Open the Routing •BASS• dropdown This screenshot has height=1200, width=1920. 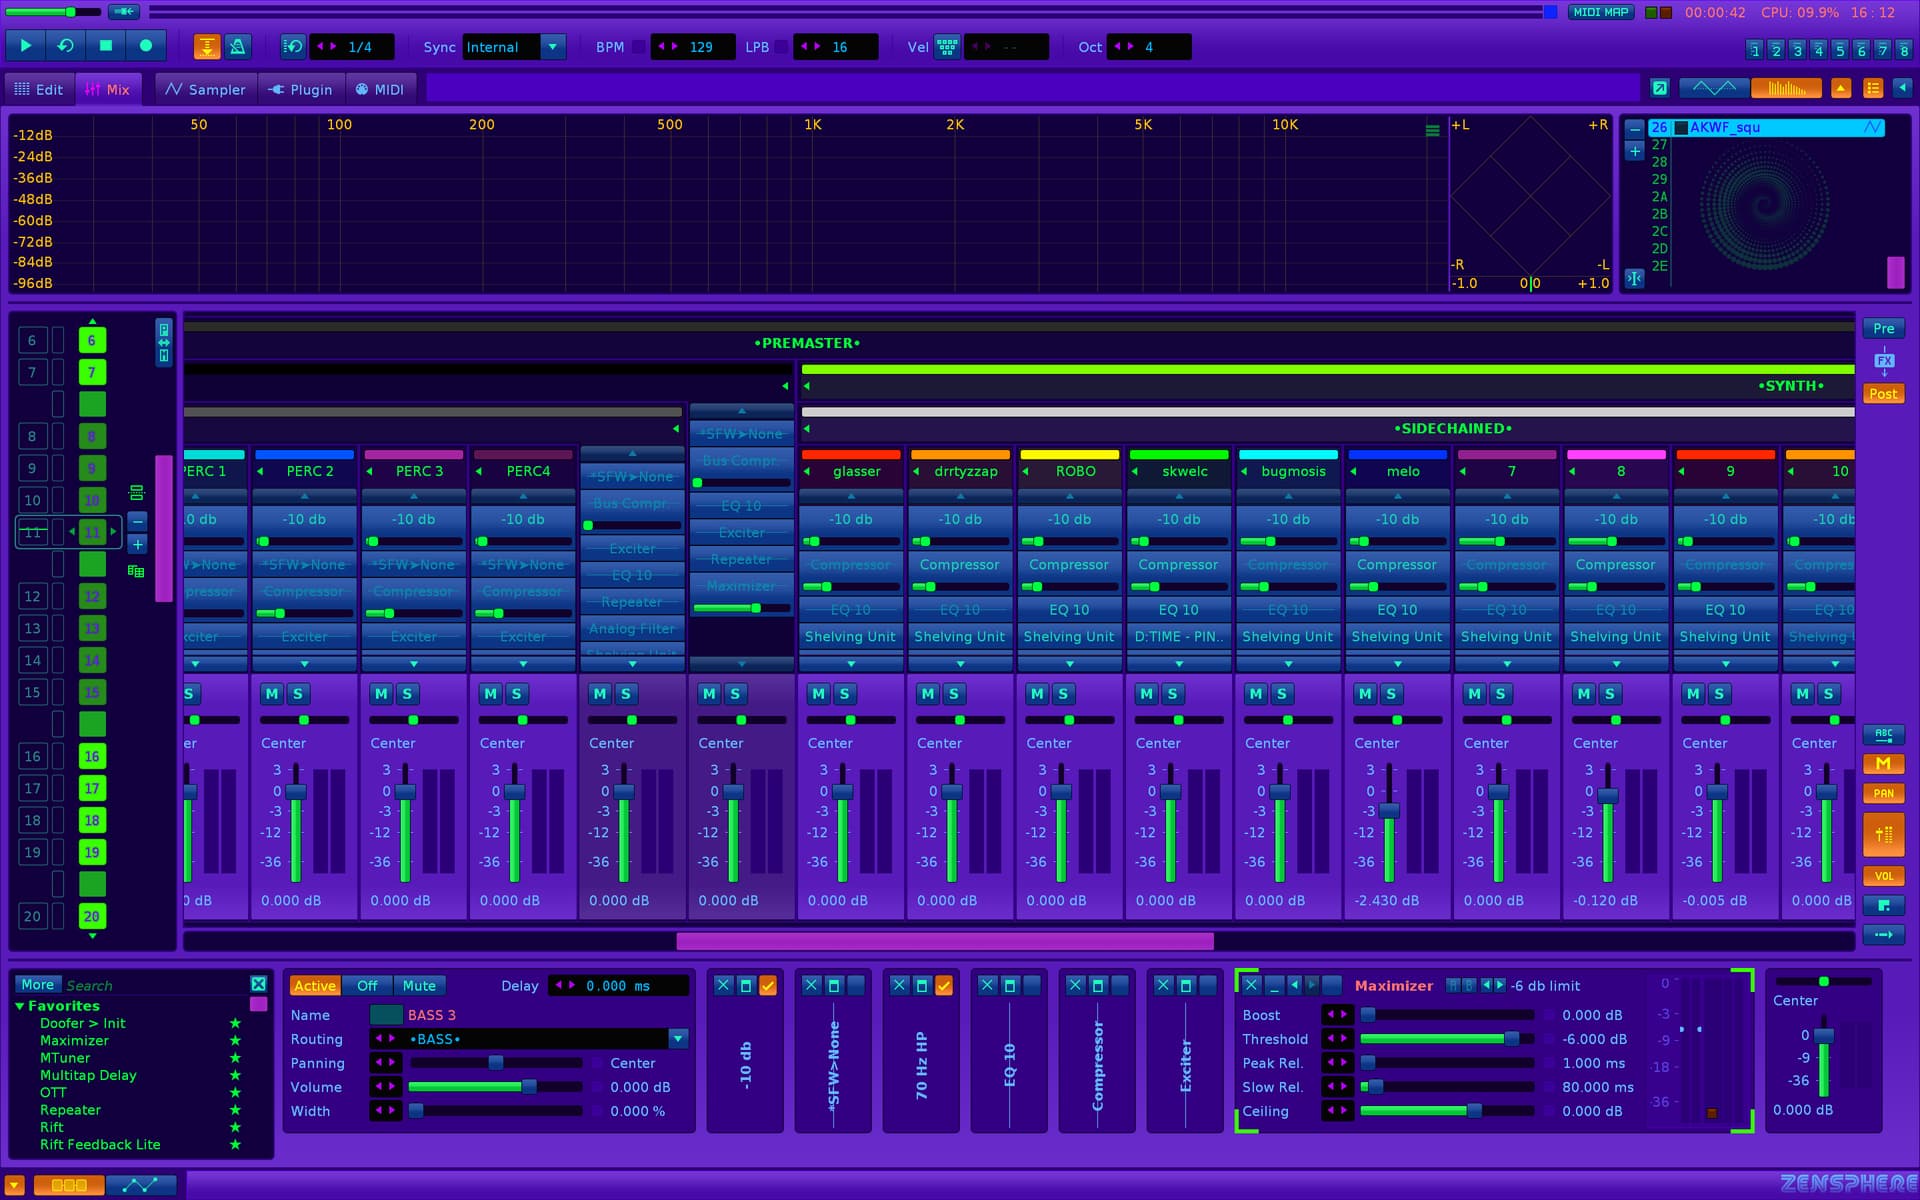pos(678,1039)
